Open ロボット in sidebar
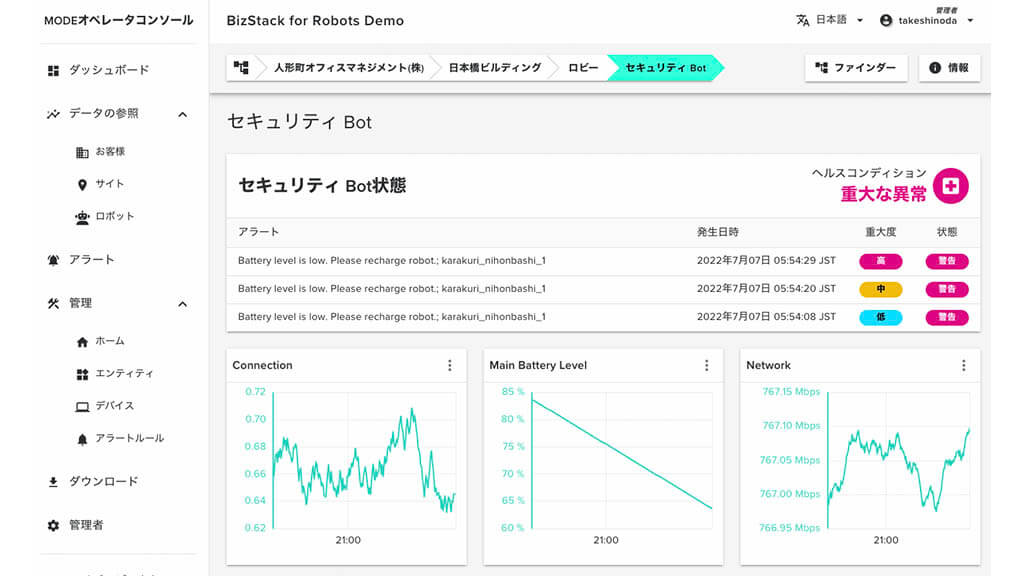Viewport: 1024px width, 576px height. (x=115, y=216)
